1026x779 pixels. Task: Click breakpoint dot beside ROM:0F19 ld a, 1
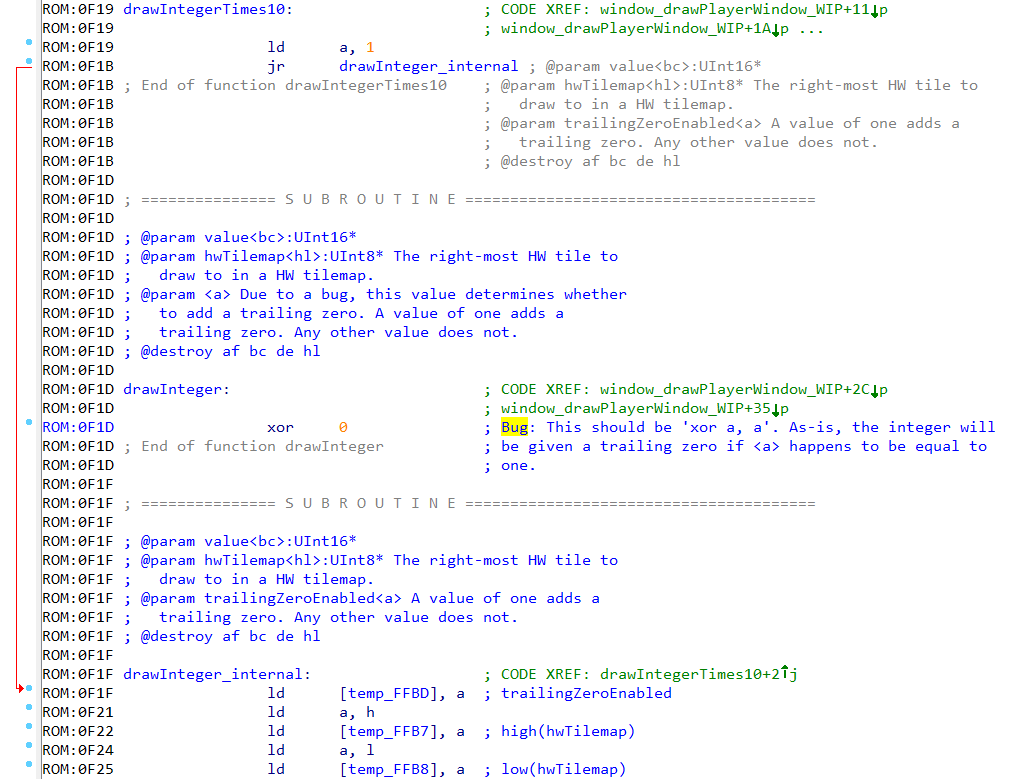coord(29,43)
